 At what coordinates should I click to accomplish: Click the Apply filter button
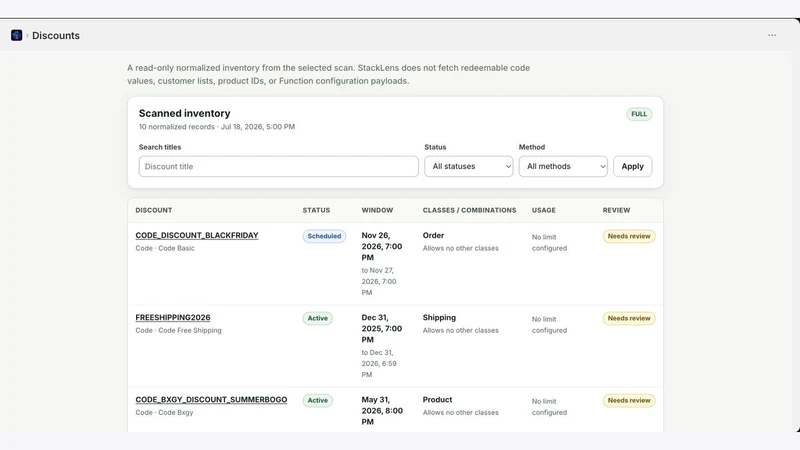632,166
